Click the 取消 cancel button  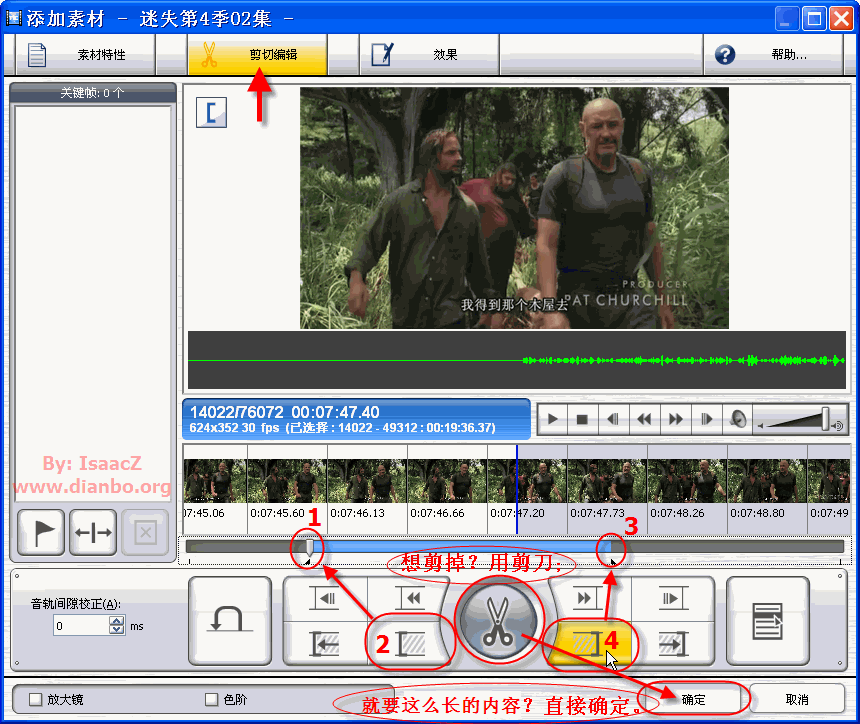[797, 699]
